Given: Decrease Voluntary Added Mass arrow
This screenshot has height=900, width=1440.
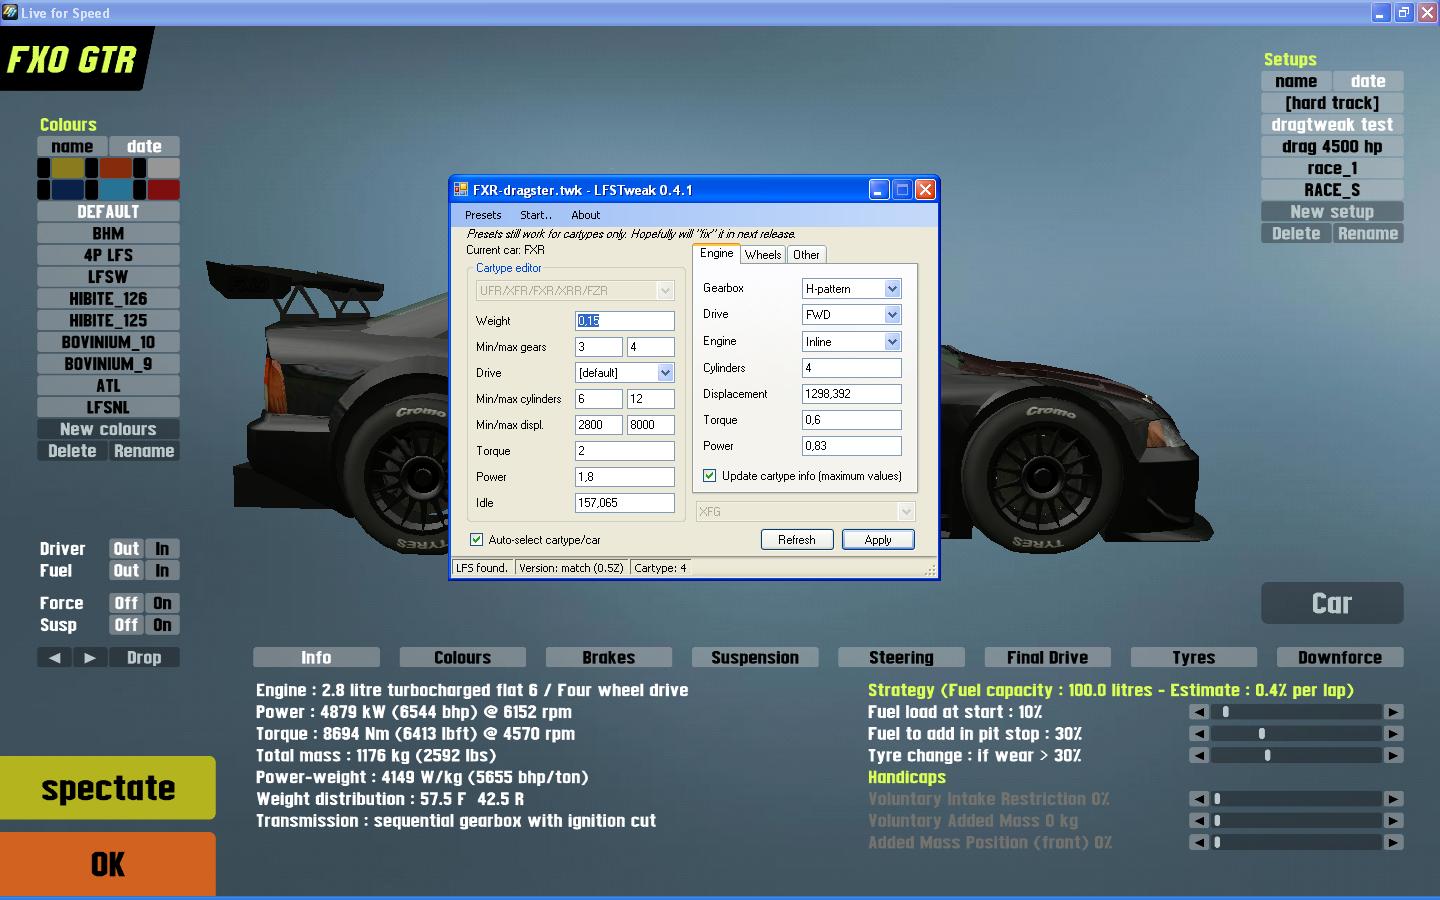Looking at the screenshot, I should click(1198, 821).
